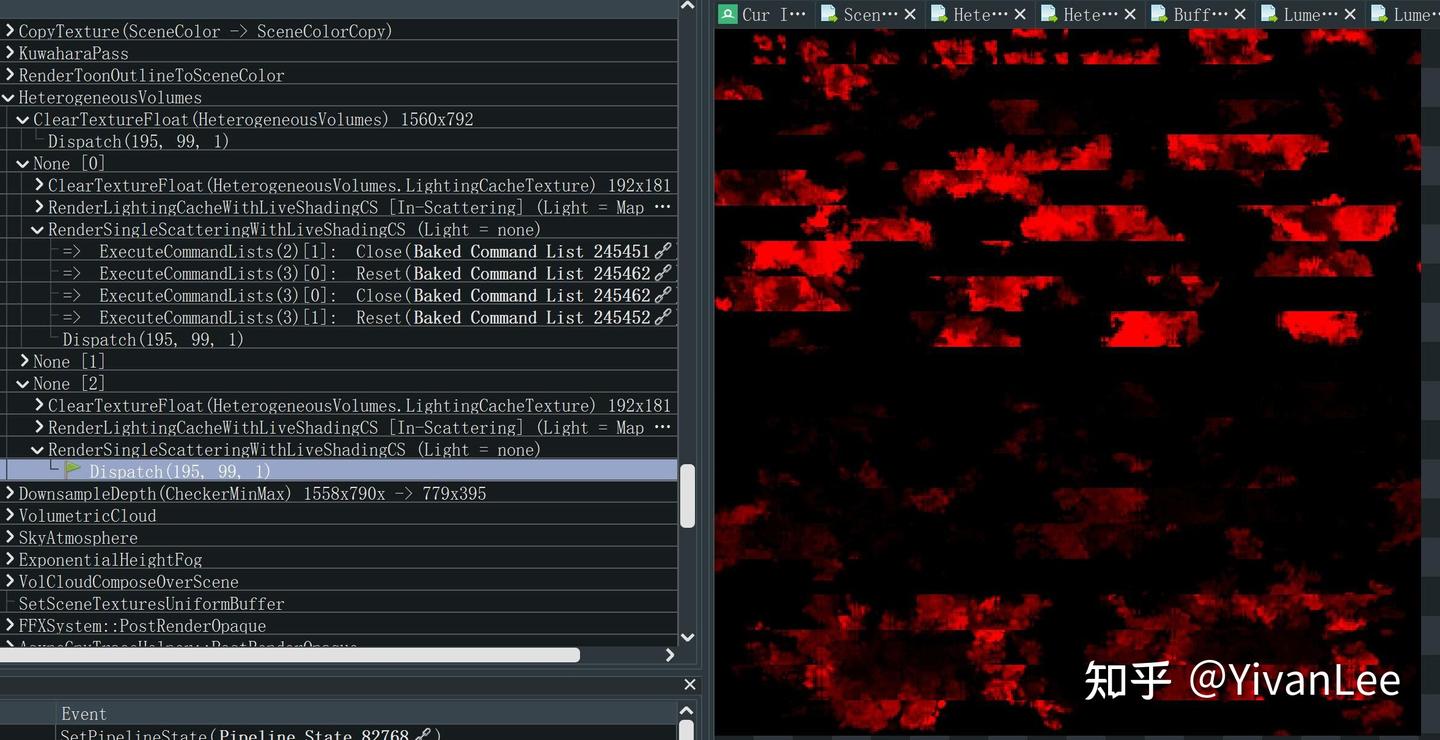The height and width of the screenshot is (740, 1440).
Task: Click the up scroll arrow of the event browser
Action: click(687, 5)
